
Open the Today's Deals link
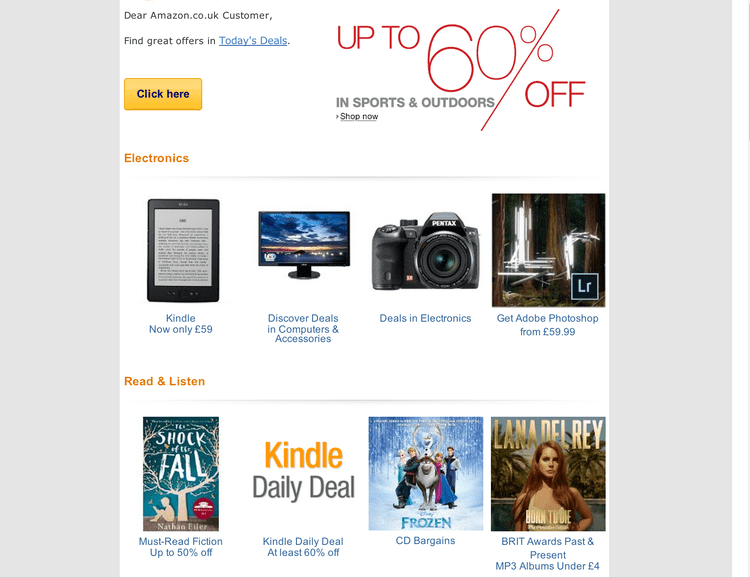tap(253, 41)
